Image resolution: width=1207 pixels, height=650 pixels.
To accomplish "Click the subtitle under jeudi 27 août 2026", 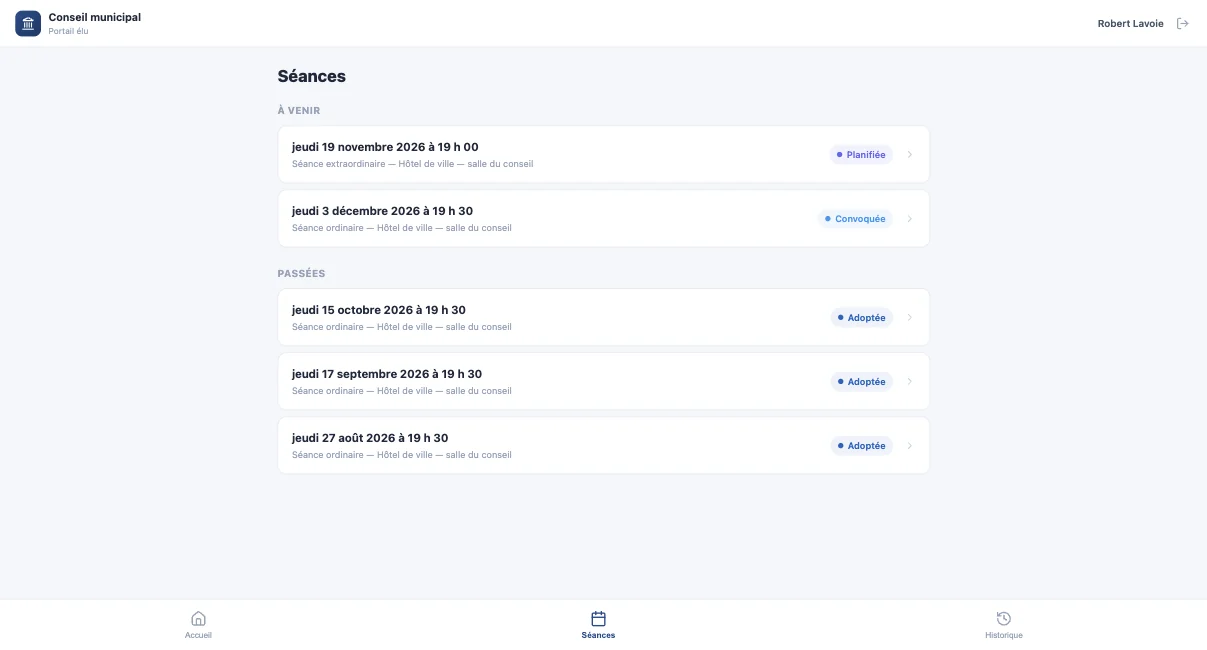I will click(x=402, y=455).
